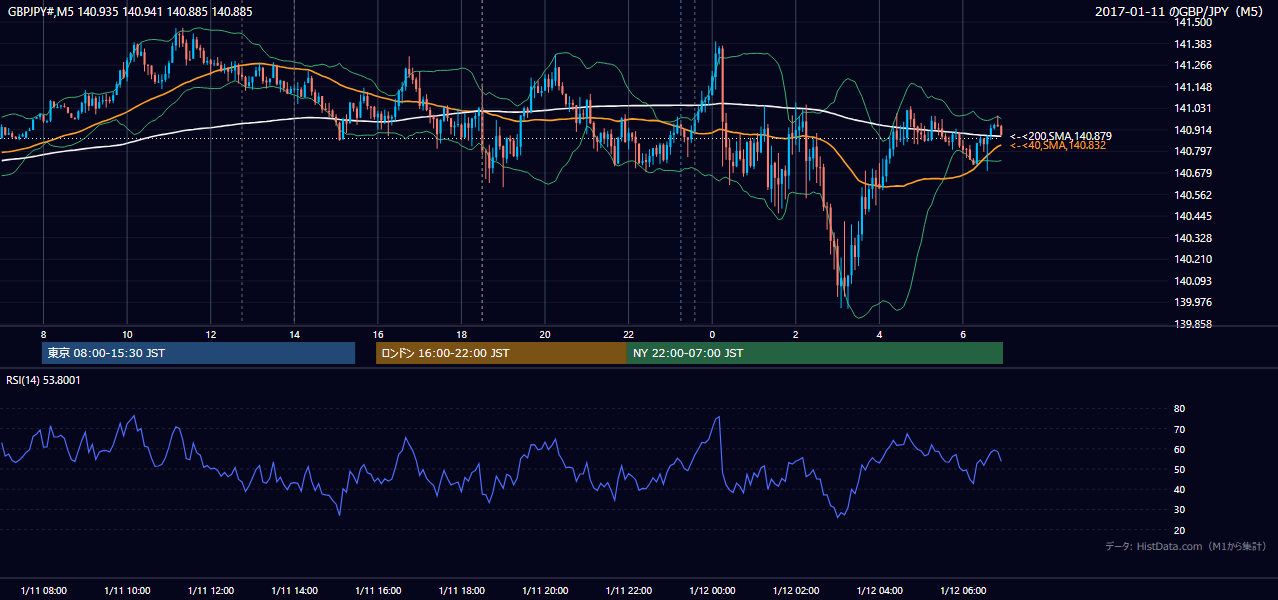Click the HistData.com data source credit
Screen dimensions: 1278x600
(1185, 546)
